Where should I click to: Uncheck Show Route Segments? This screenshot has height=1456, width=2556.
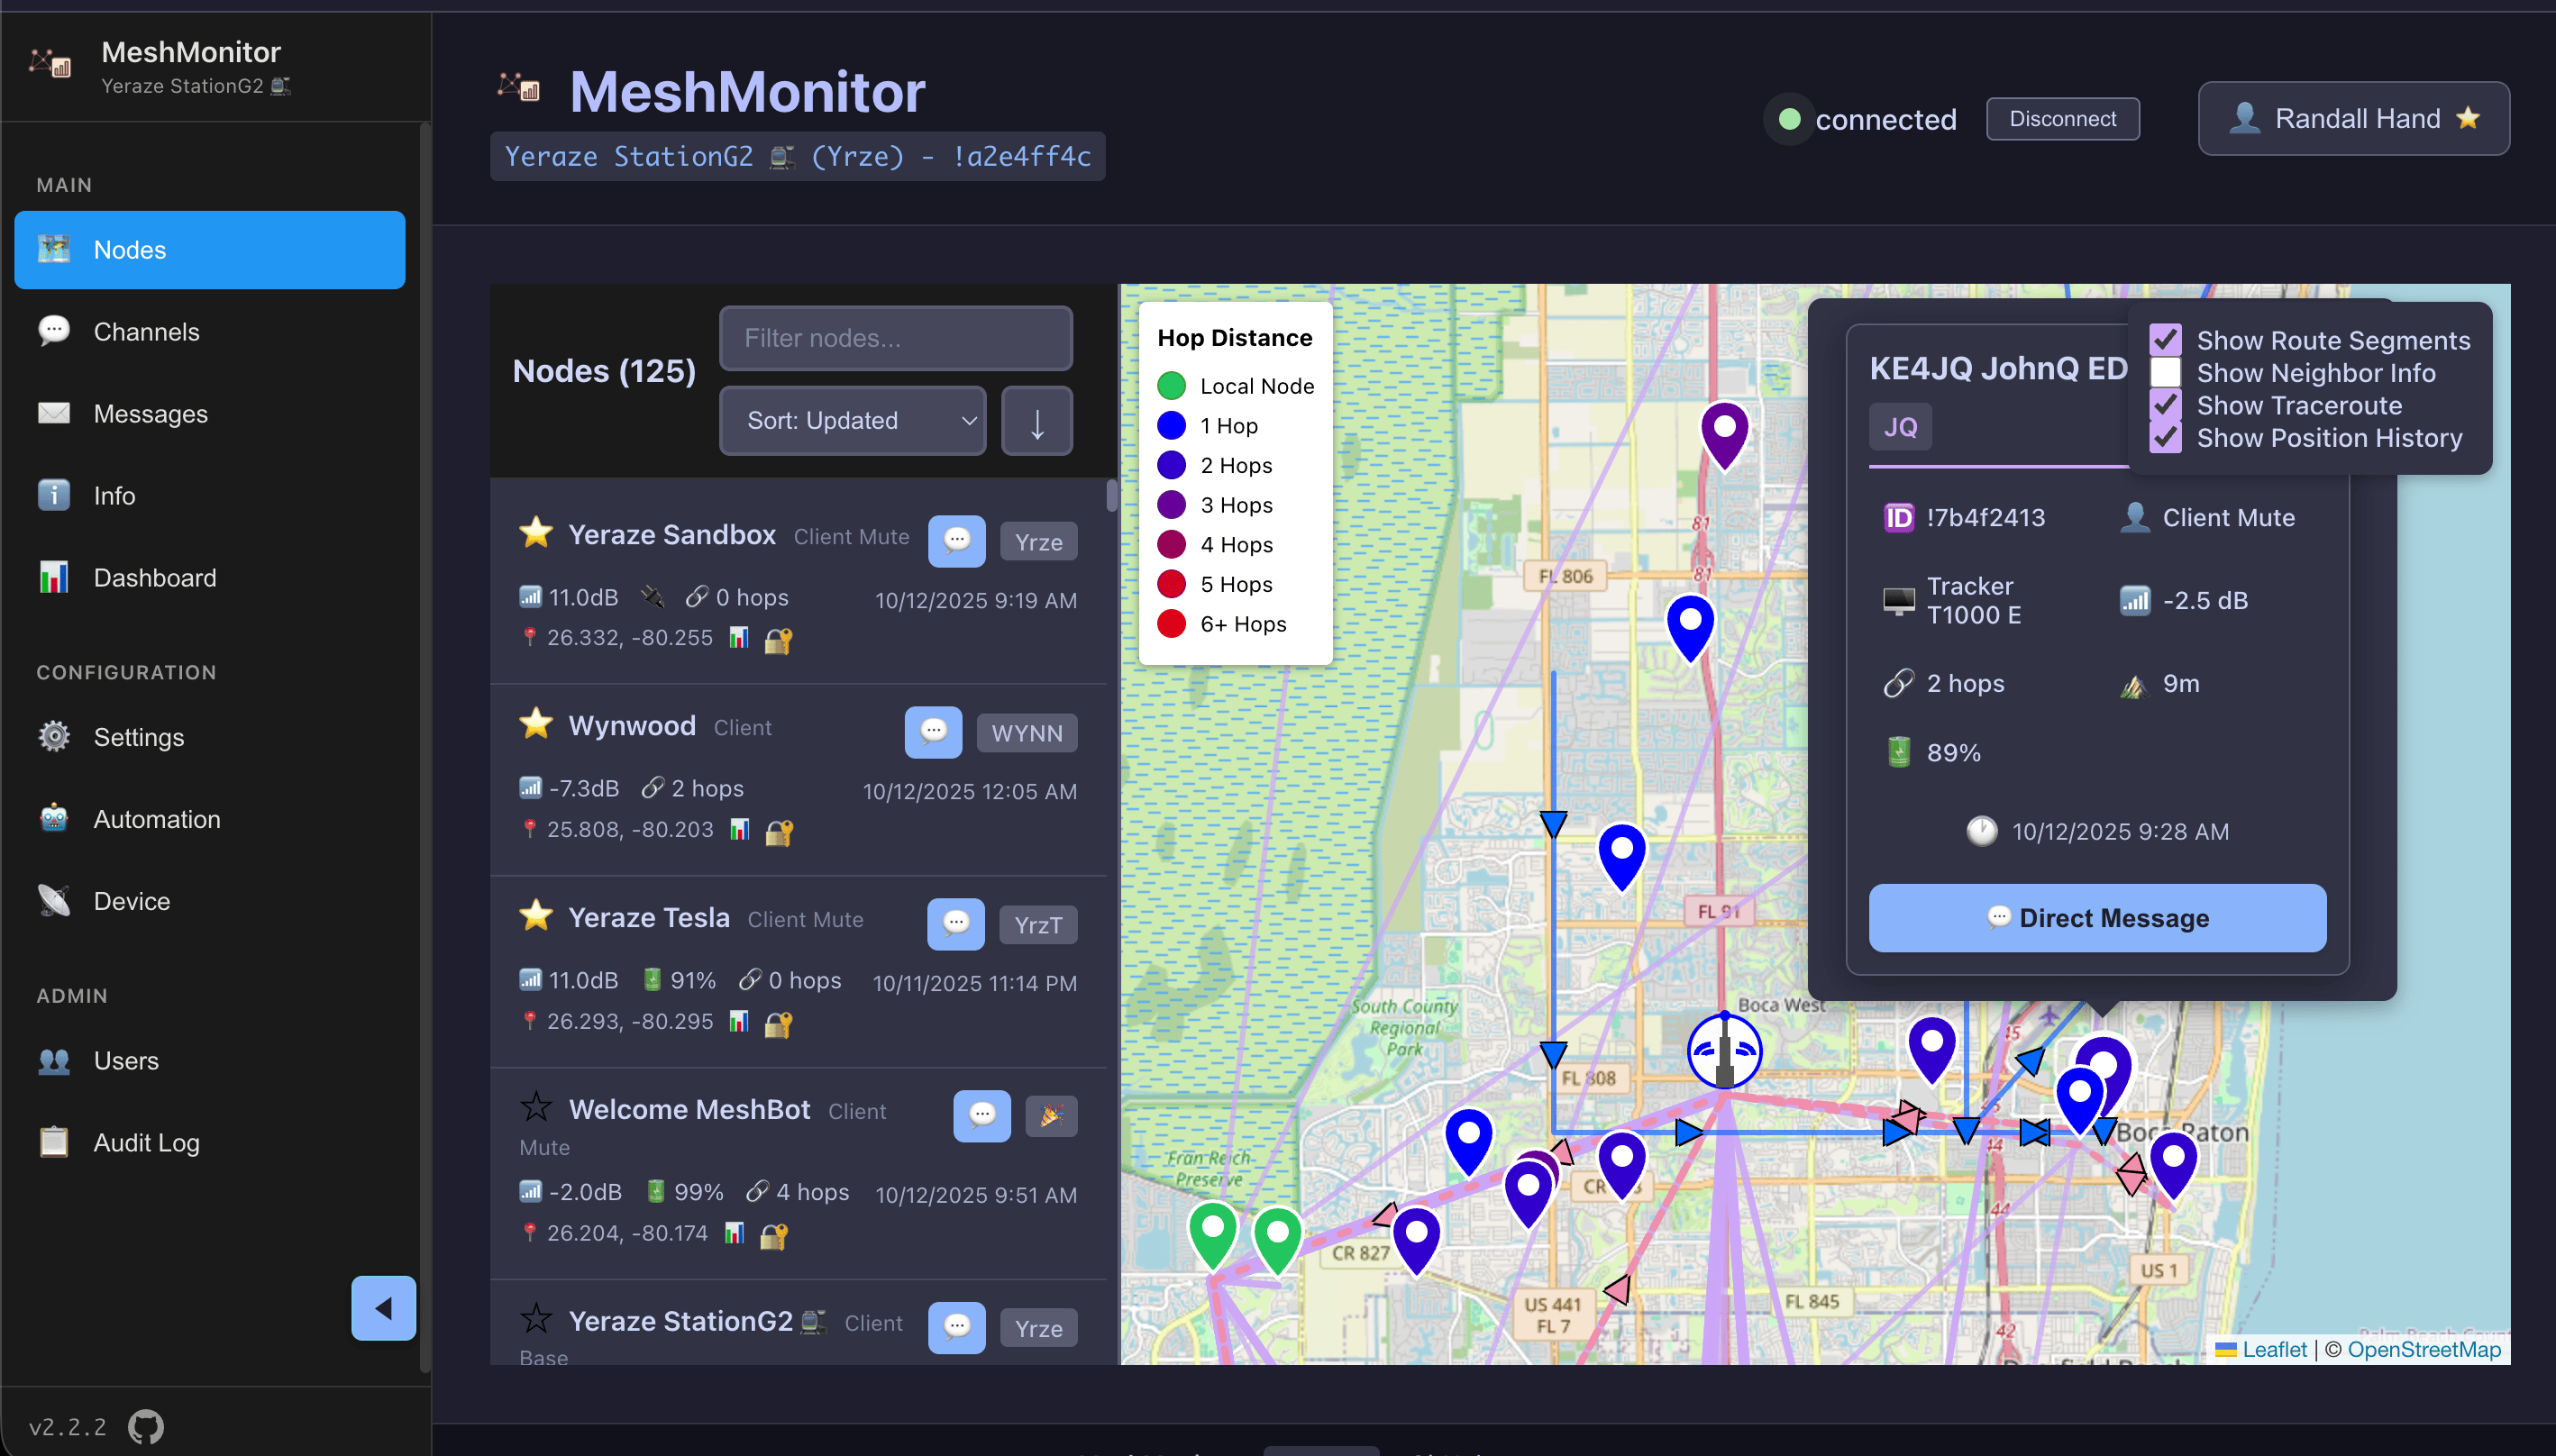tap(2165, 339)
